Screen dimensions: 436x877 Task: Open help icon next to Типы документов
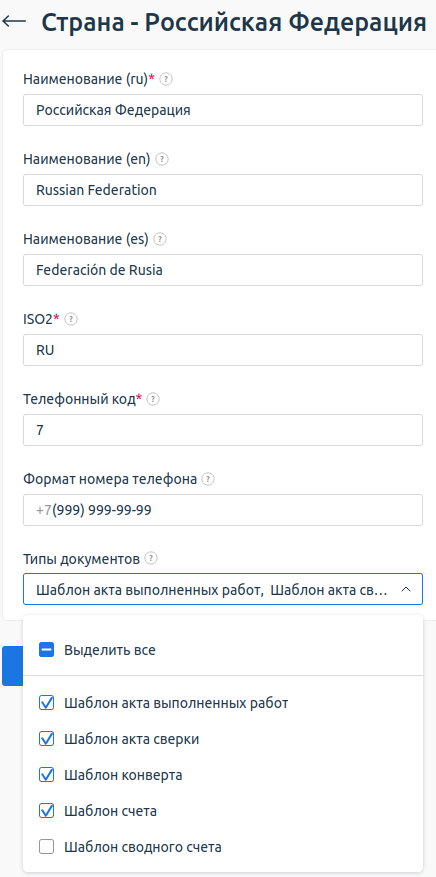(151, 559)
